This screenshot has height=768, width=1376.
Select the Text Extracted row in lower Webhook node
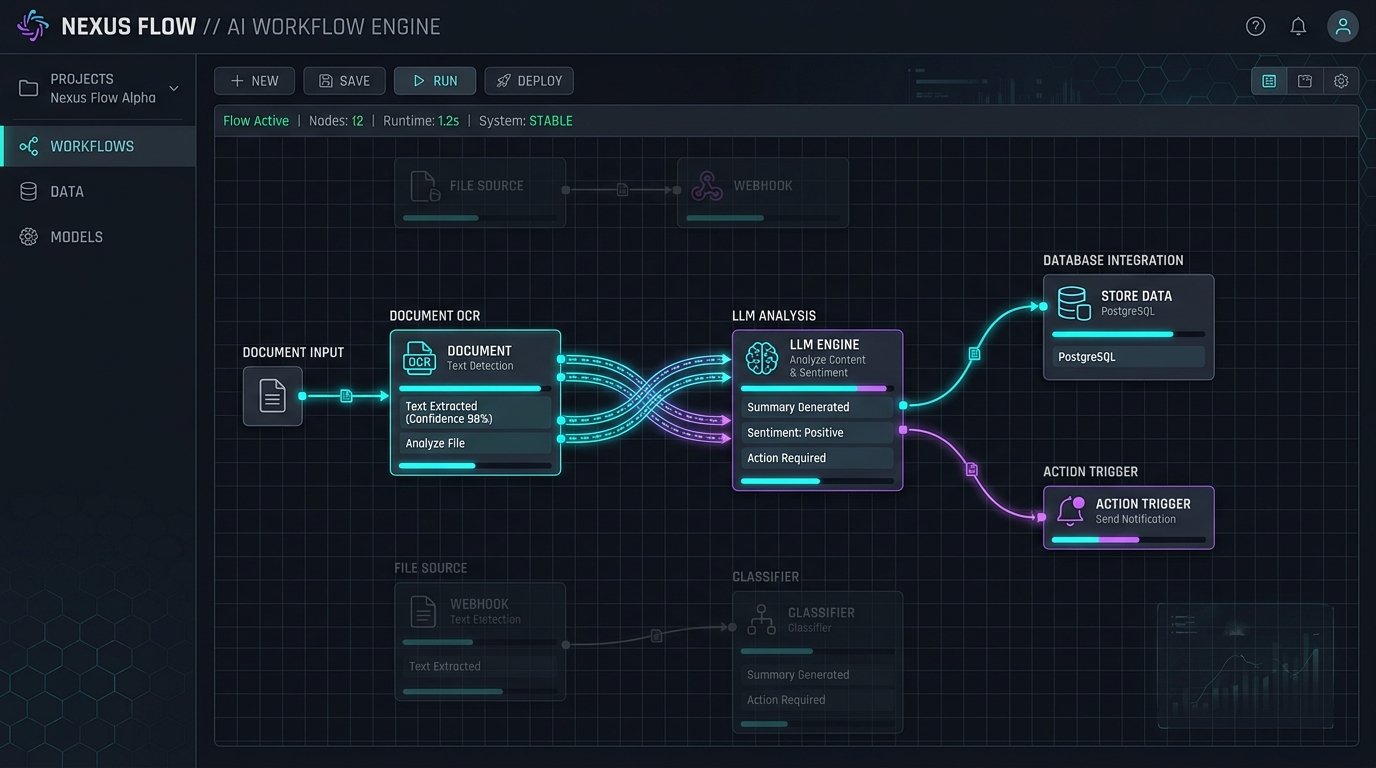pos(480,666)
